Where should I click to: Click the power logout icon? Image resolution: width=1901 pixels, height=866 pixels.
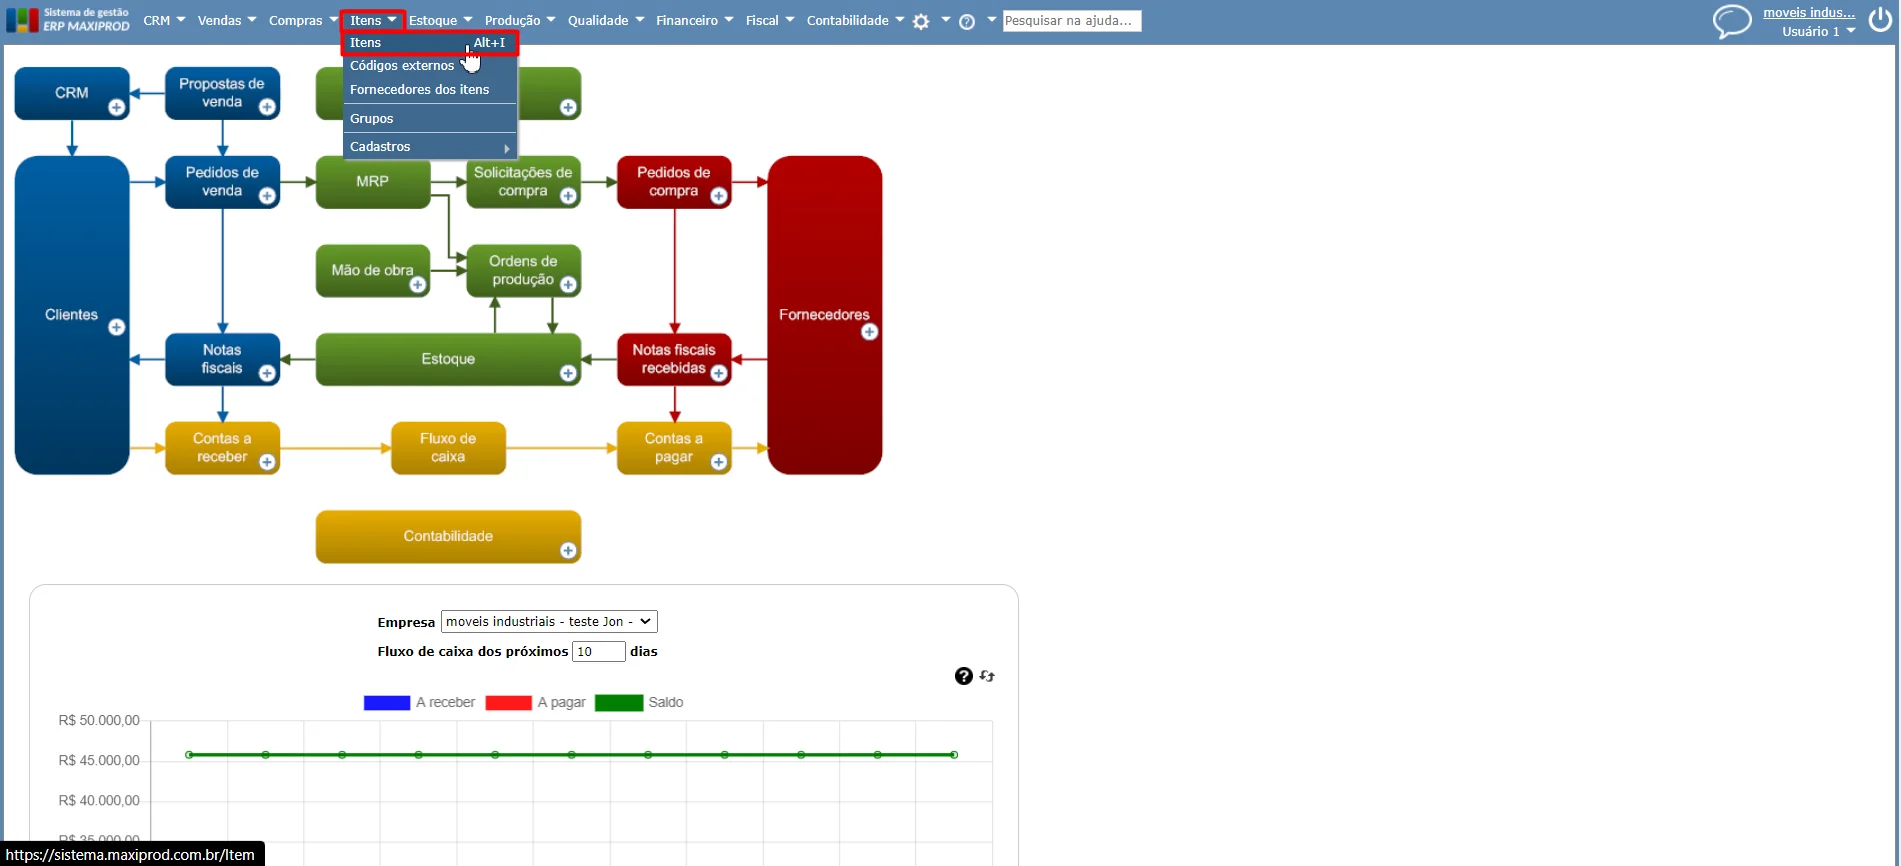point(1880,21)
